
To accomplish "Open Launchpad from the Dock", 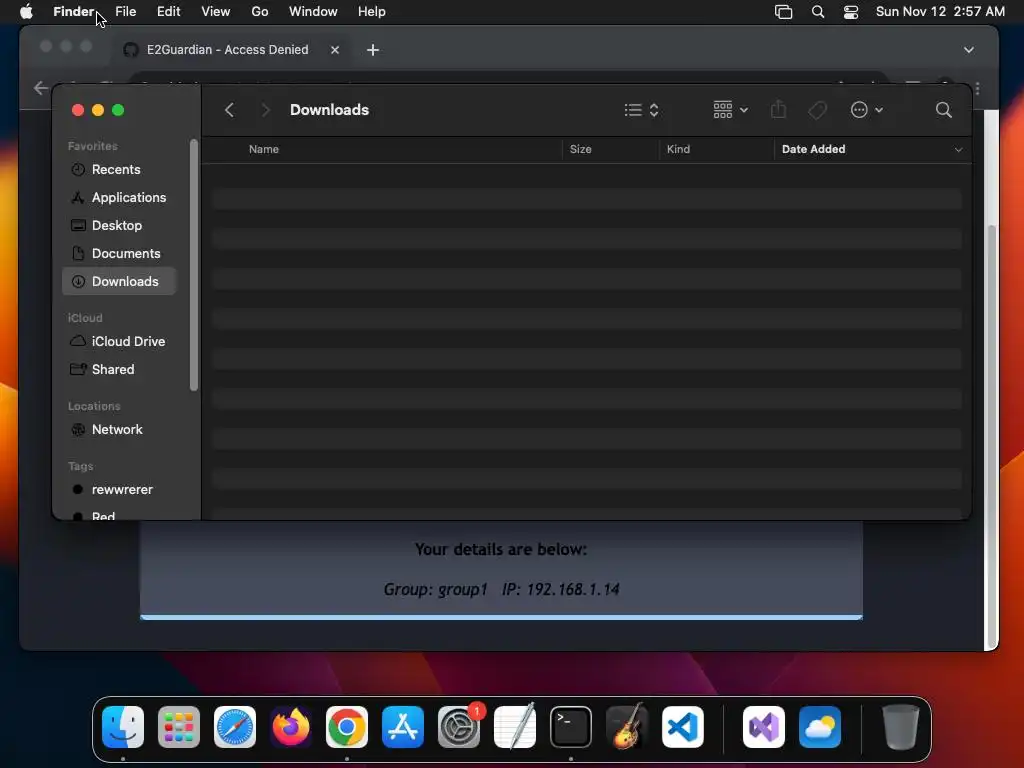I will coord(179,727).
